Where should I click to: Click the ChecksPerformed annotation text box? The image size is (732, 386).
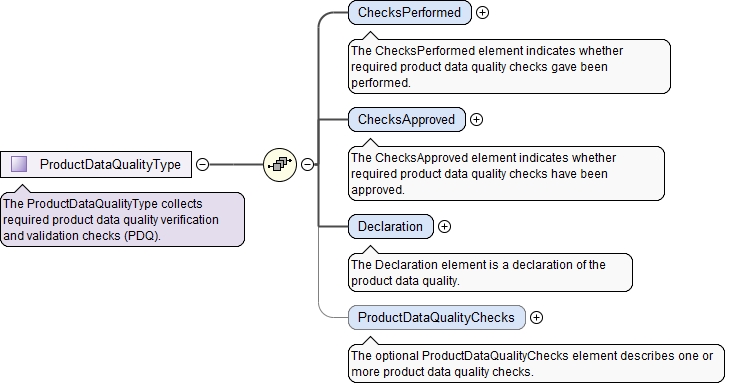point(509,66)
